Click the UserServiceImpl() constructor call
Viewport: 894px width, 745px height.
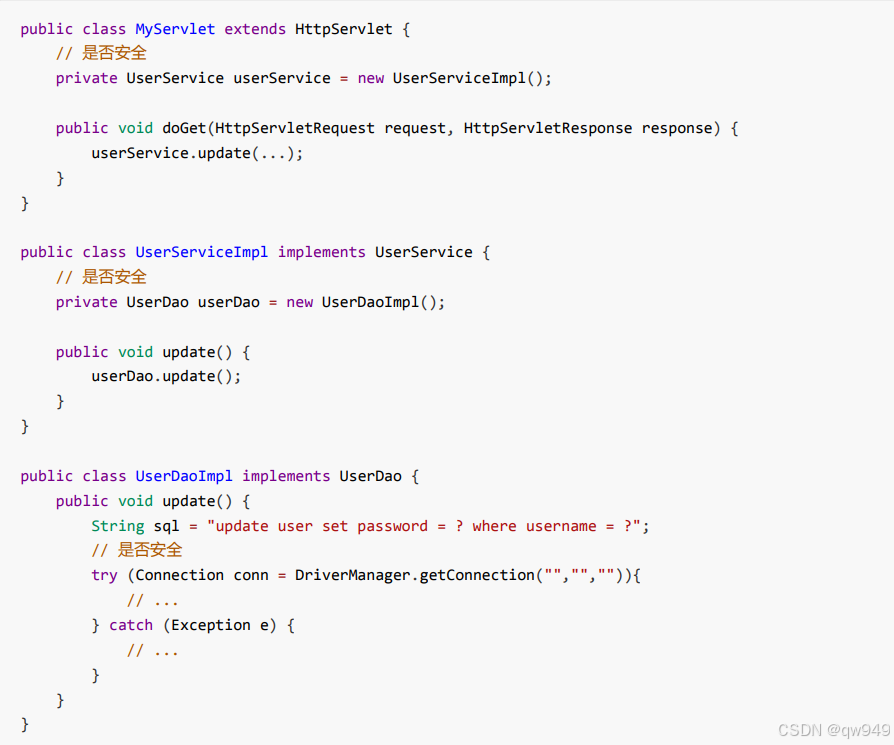pos(471,78)
